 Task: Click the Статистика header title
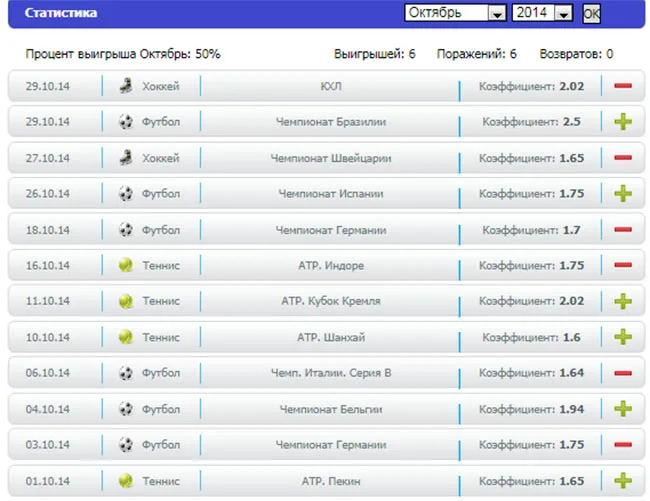click(61, 13)
